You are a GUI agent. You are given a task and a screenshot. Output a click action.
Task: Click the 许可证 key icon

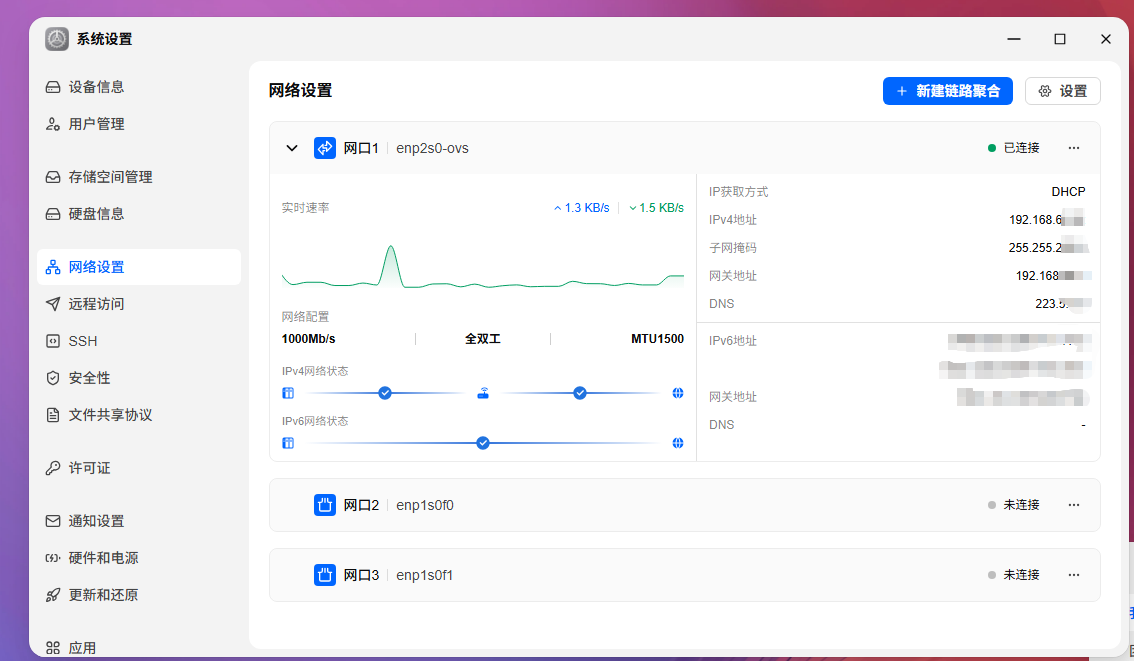(53, 468)
